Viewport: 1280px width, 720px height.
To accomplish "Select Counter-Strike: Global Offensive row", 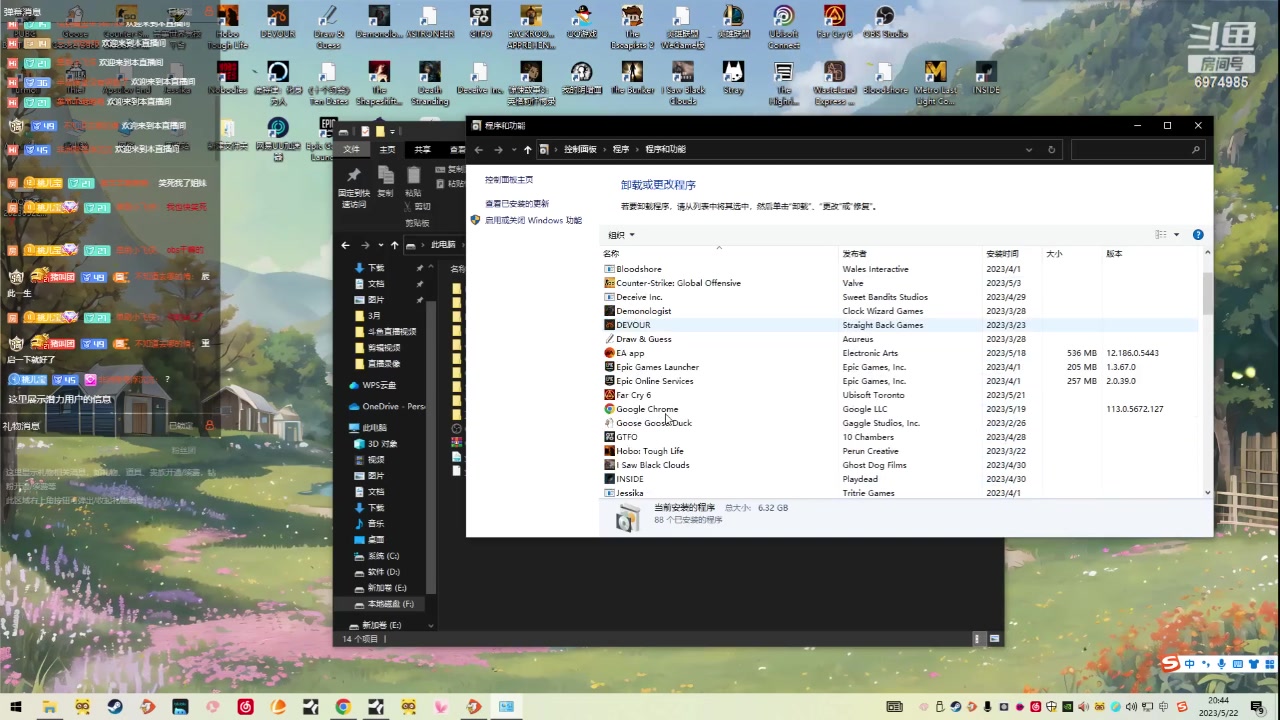I will [900, 283].
